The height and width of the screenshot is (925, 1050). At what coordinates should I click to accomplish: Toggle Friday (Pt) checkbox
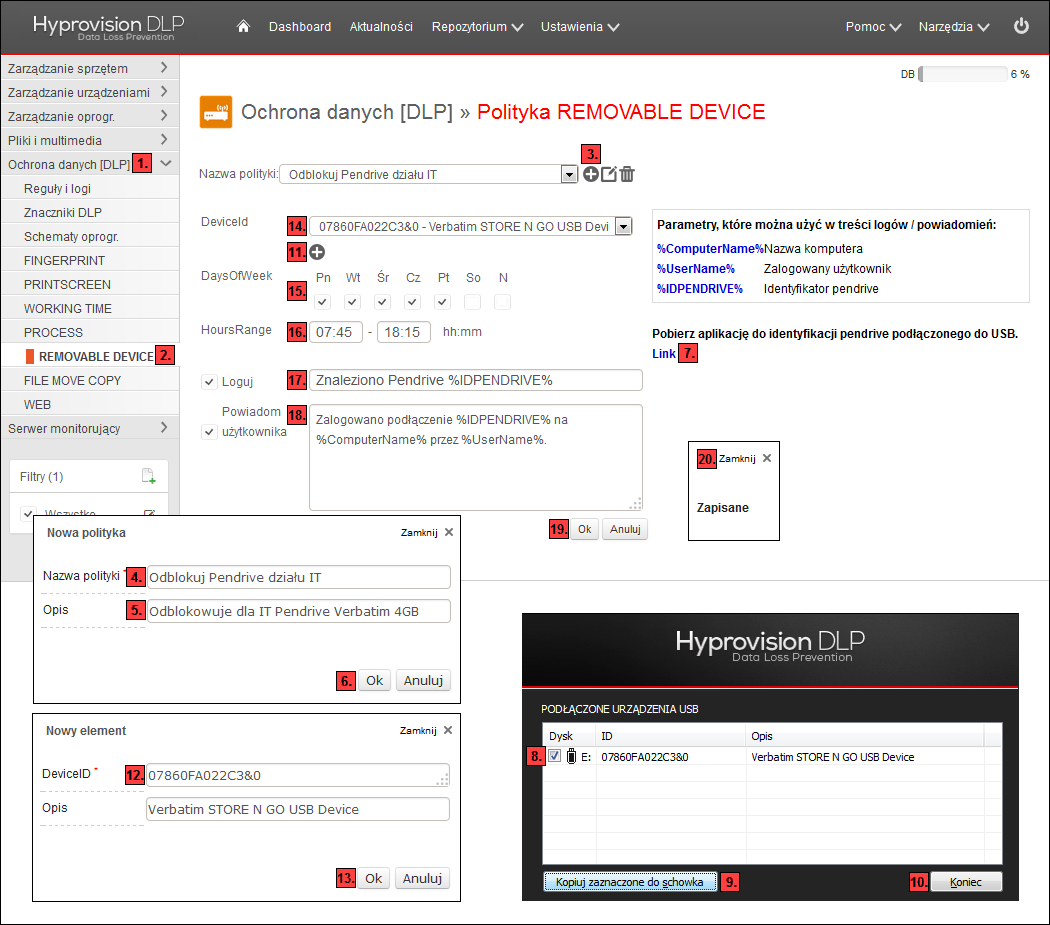[443, 302]
